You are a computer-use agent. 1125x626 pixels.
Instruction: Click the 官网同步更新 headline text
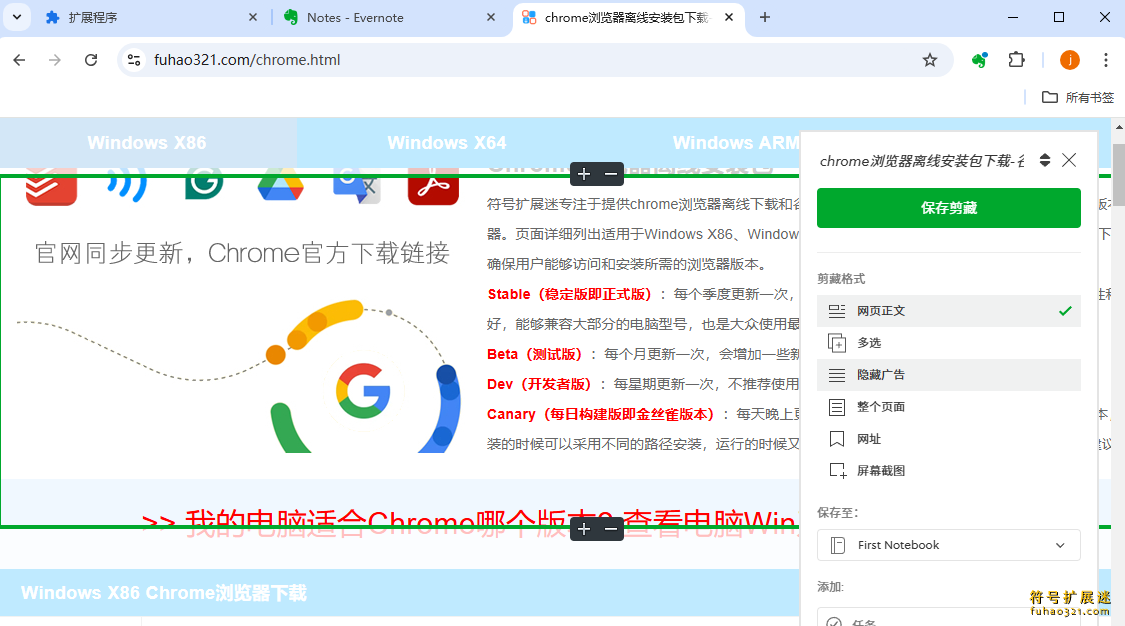click(242, 253)
